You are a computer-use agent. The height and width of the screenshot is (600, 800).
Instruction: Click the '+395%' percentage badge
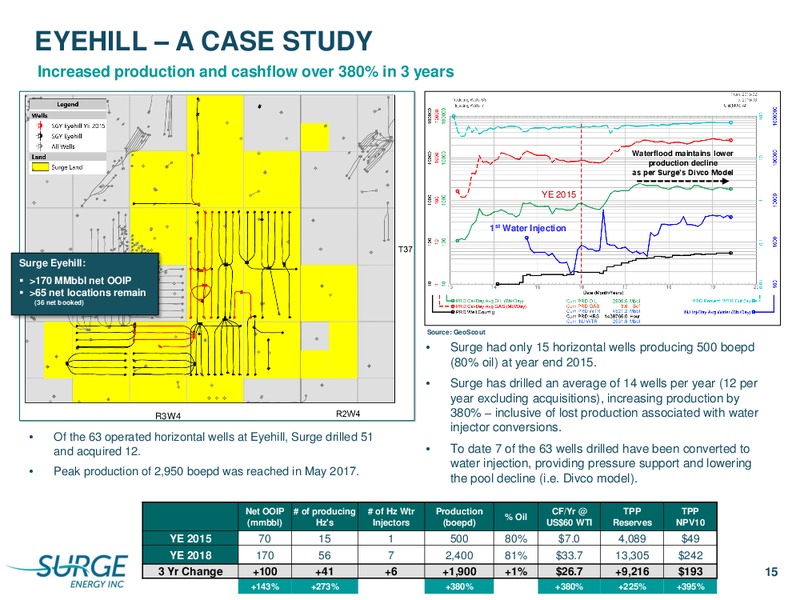pyautogui.click(x=690, y=587)
